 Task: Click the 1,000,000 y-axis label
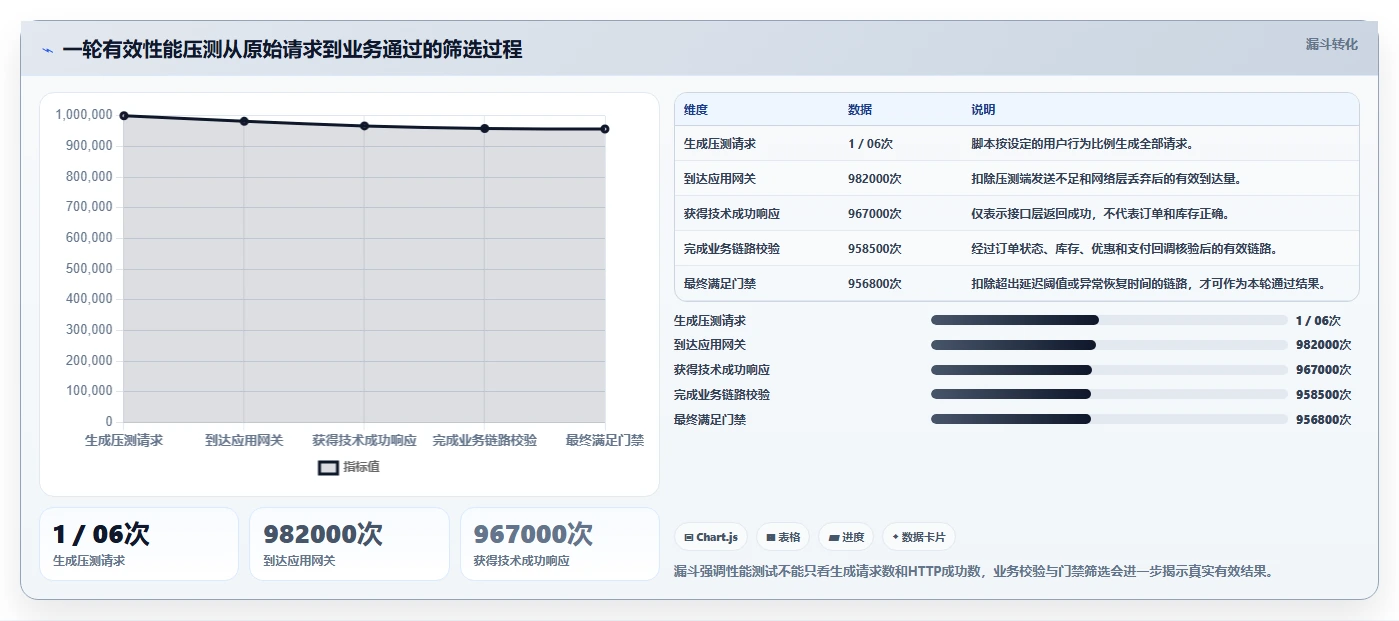84,115
